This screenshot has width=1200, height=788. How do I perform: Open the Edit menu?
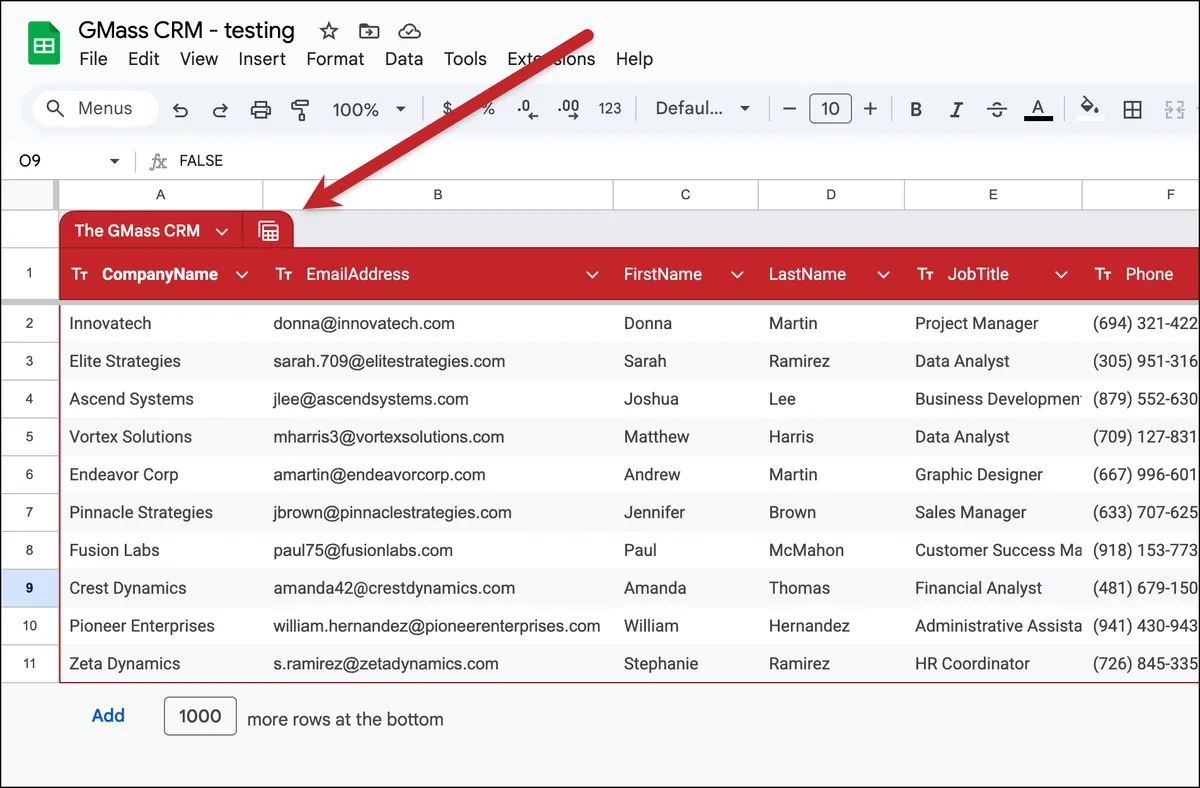pyautogui.click(x=143, y=59)
